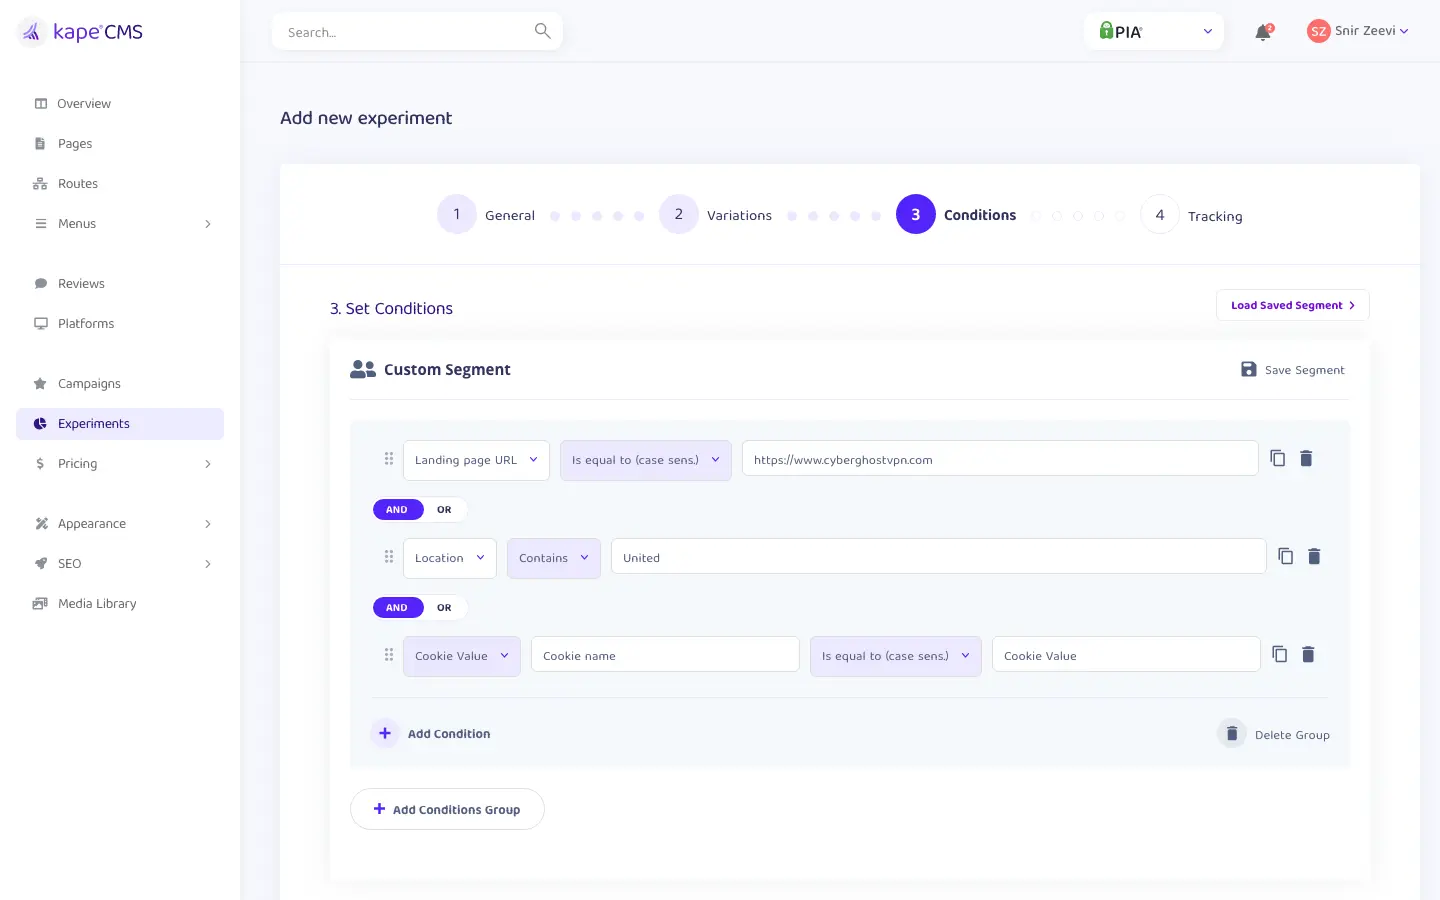Click the Kape CMS logo

(x=82, y=32)
